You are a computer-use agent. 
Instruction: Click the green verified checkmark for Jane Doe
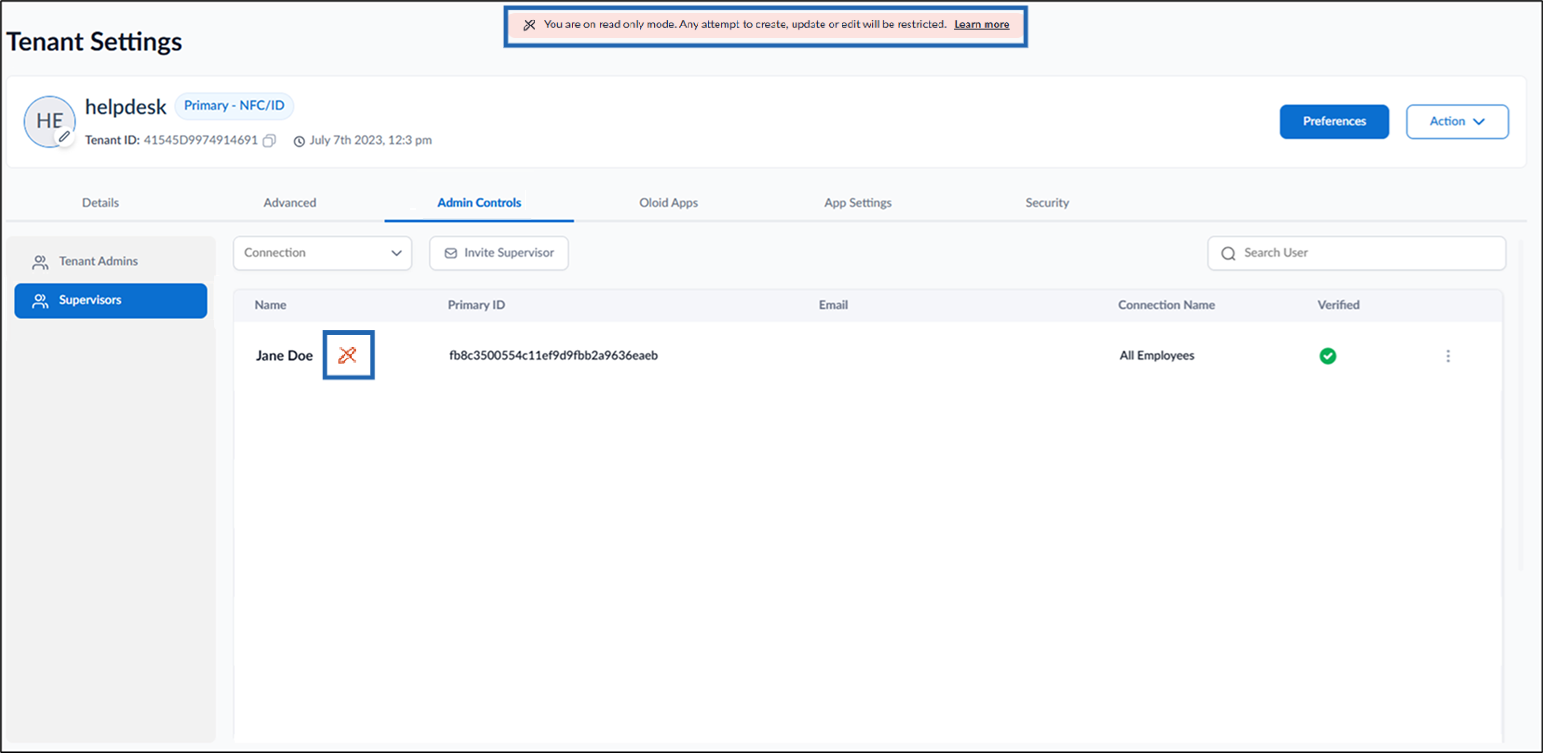(x=1328, y=356)
